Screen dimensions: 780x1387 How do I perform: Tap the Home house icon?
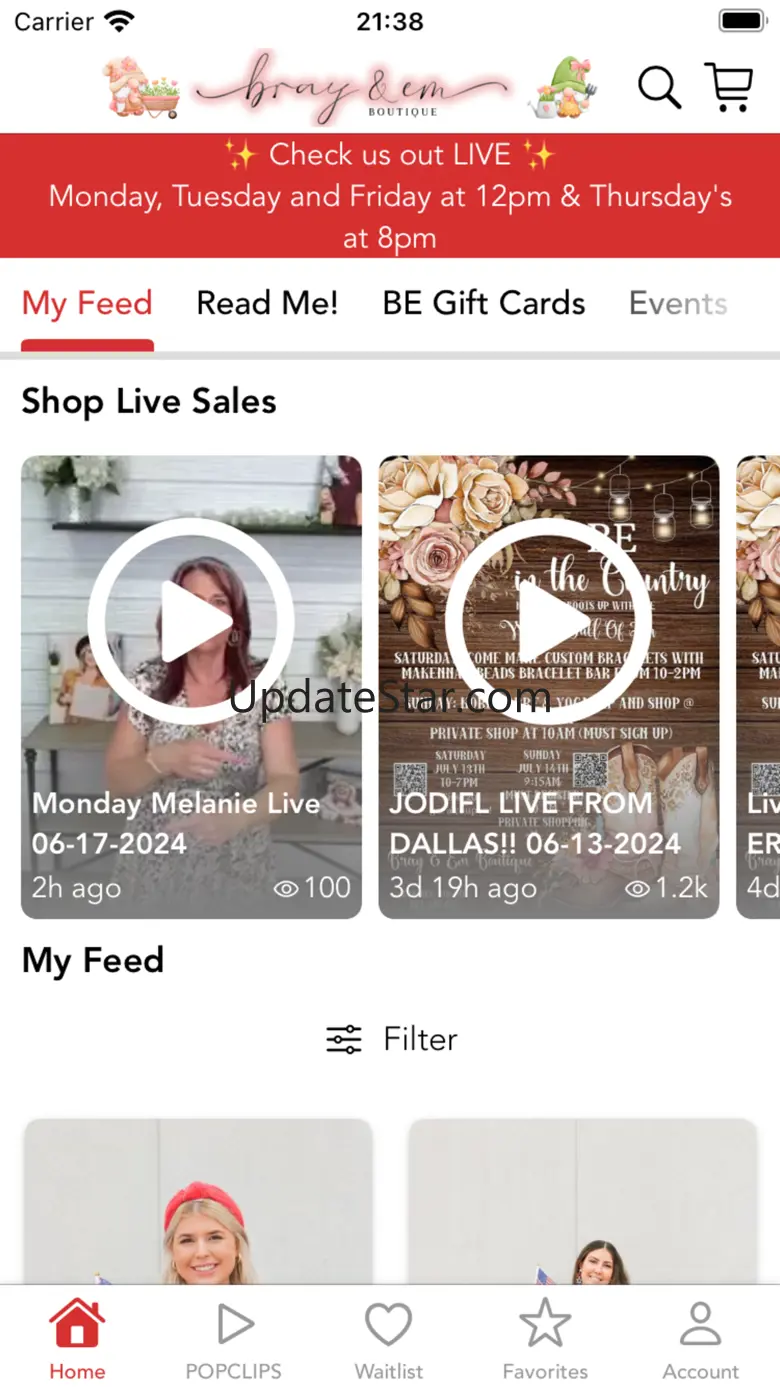click(77, 1325)
